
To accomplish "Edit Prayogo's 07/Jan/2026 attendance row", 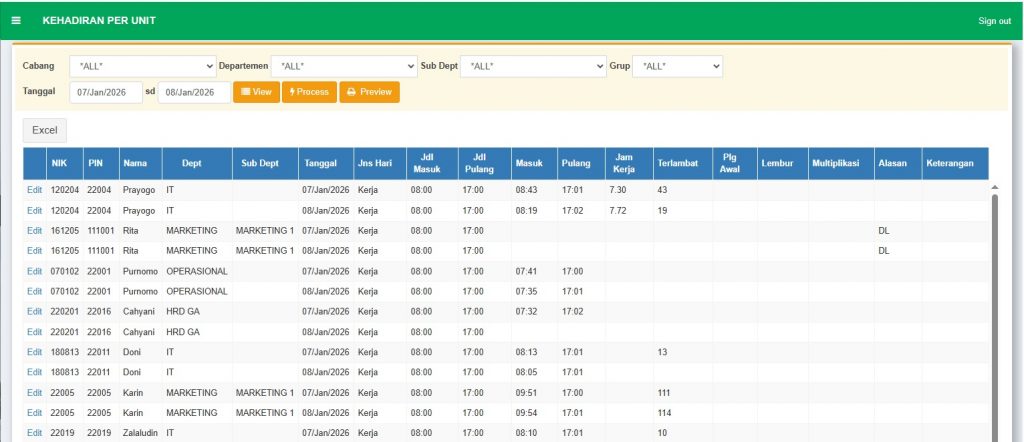I will [34, 190].
